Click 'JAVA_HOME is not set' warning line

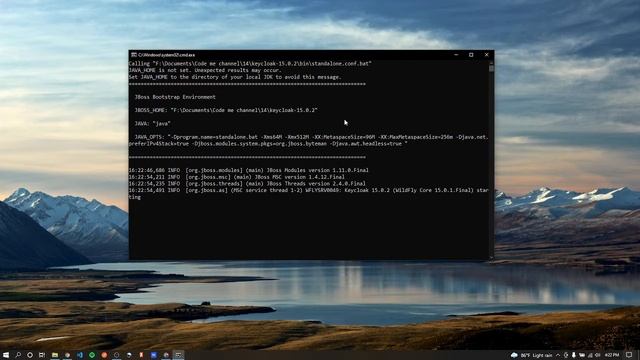(x=205, y=70)
